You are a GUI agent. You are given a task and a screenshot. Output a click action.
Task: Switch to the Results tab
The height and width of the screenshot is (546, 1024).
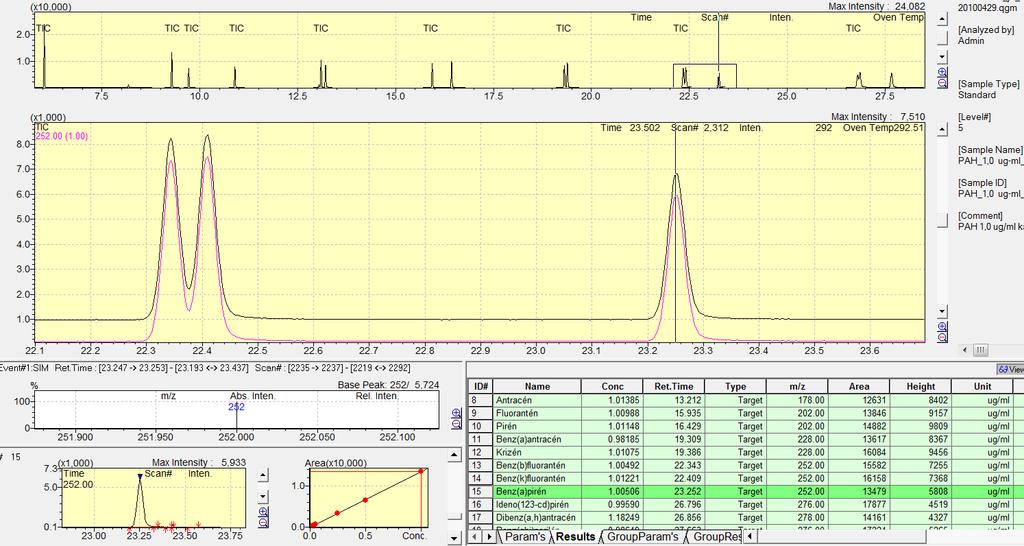click(x=575, y=537)
